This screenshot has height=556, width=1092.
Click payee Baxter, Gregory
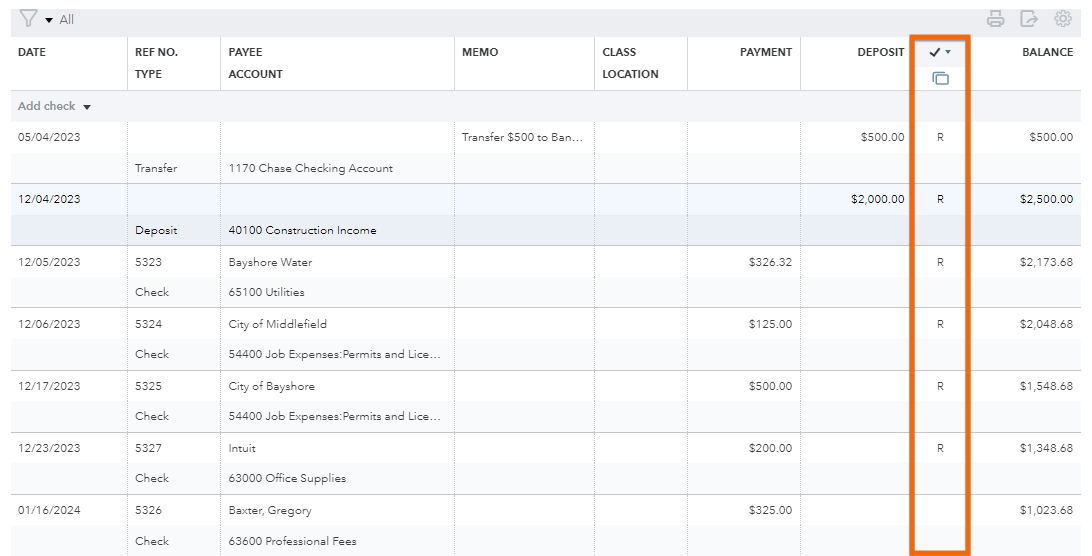[x=270, y=510]
